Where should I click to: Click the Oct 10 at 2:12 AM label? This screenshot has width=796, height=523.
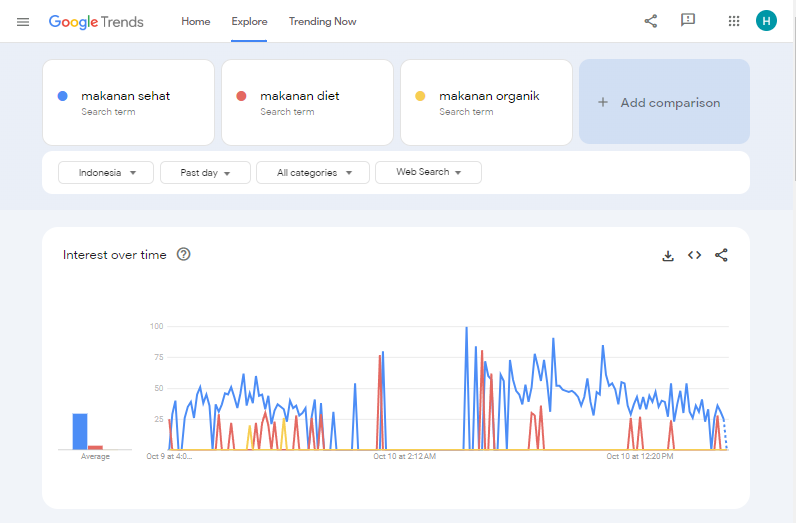[405, 456]
